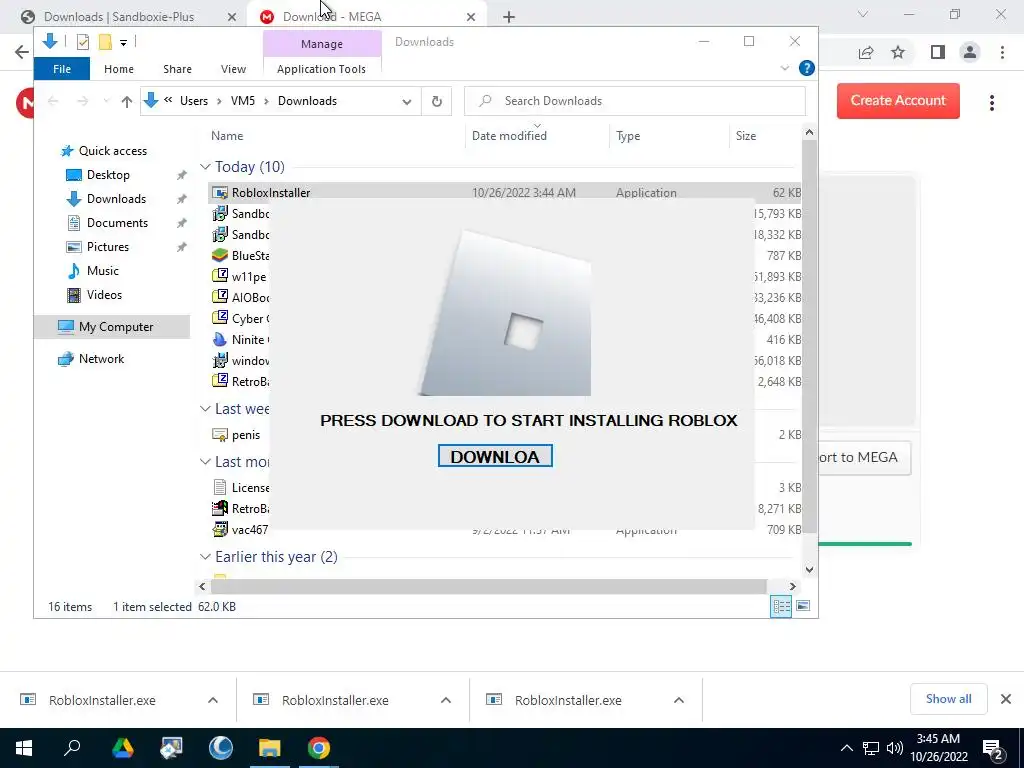
Task: Select the BlueStacks installer file icon
Action: pos(220,255)
